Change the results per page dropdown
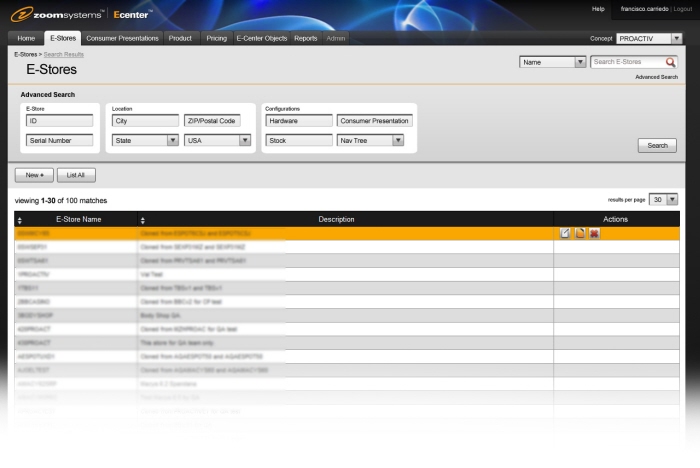This screenshot has width=700, height=468. click(x=671, y=200)
